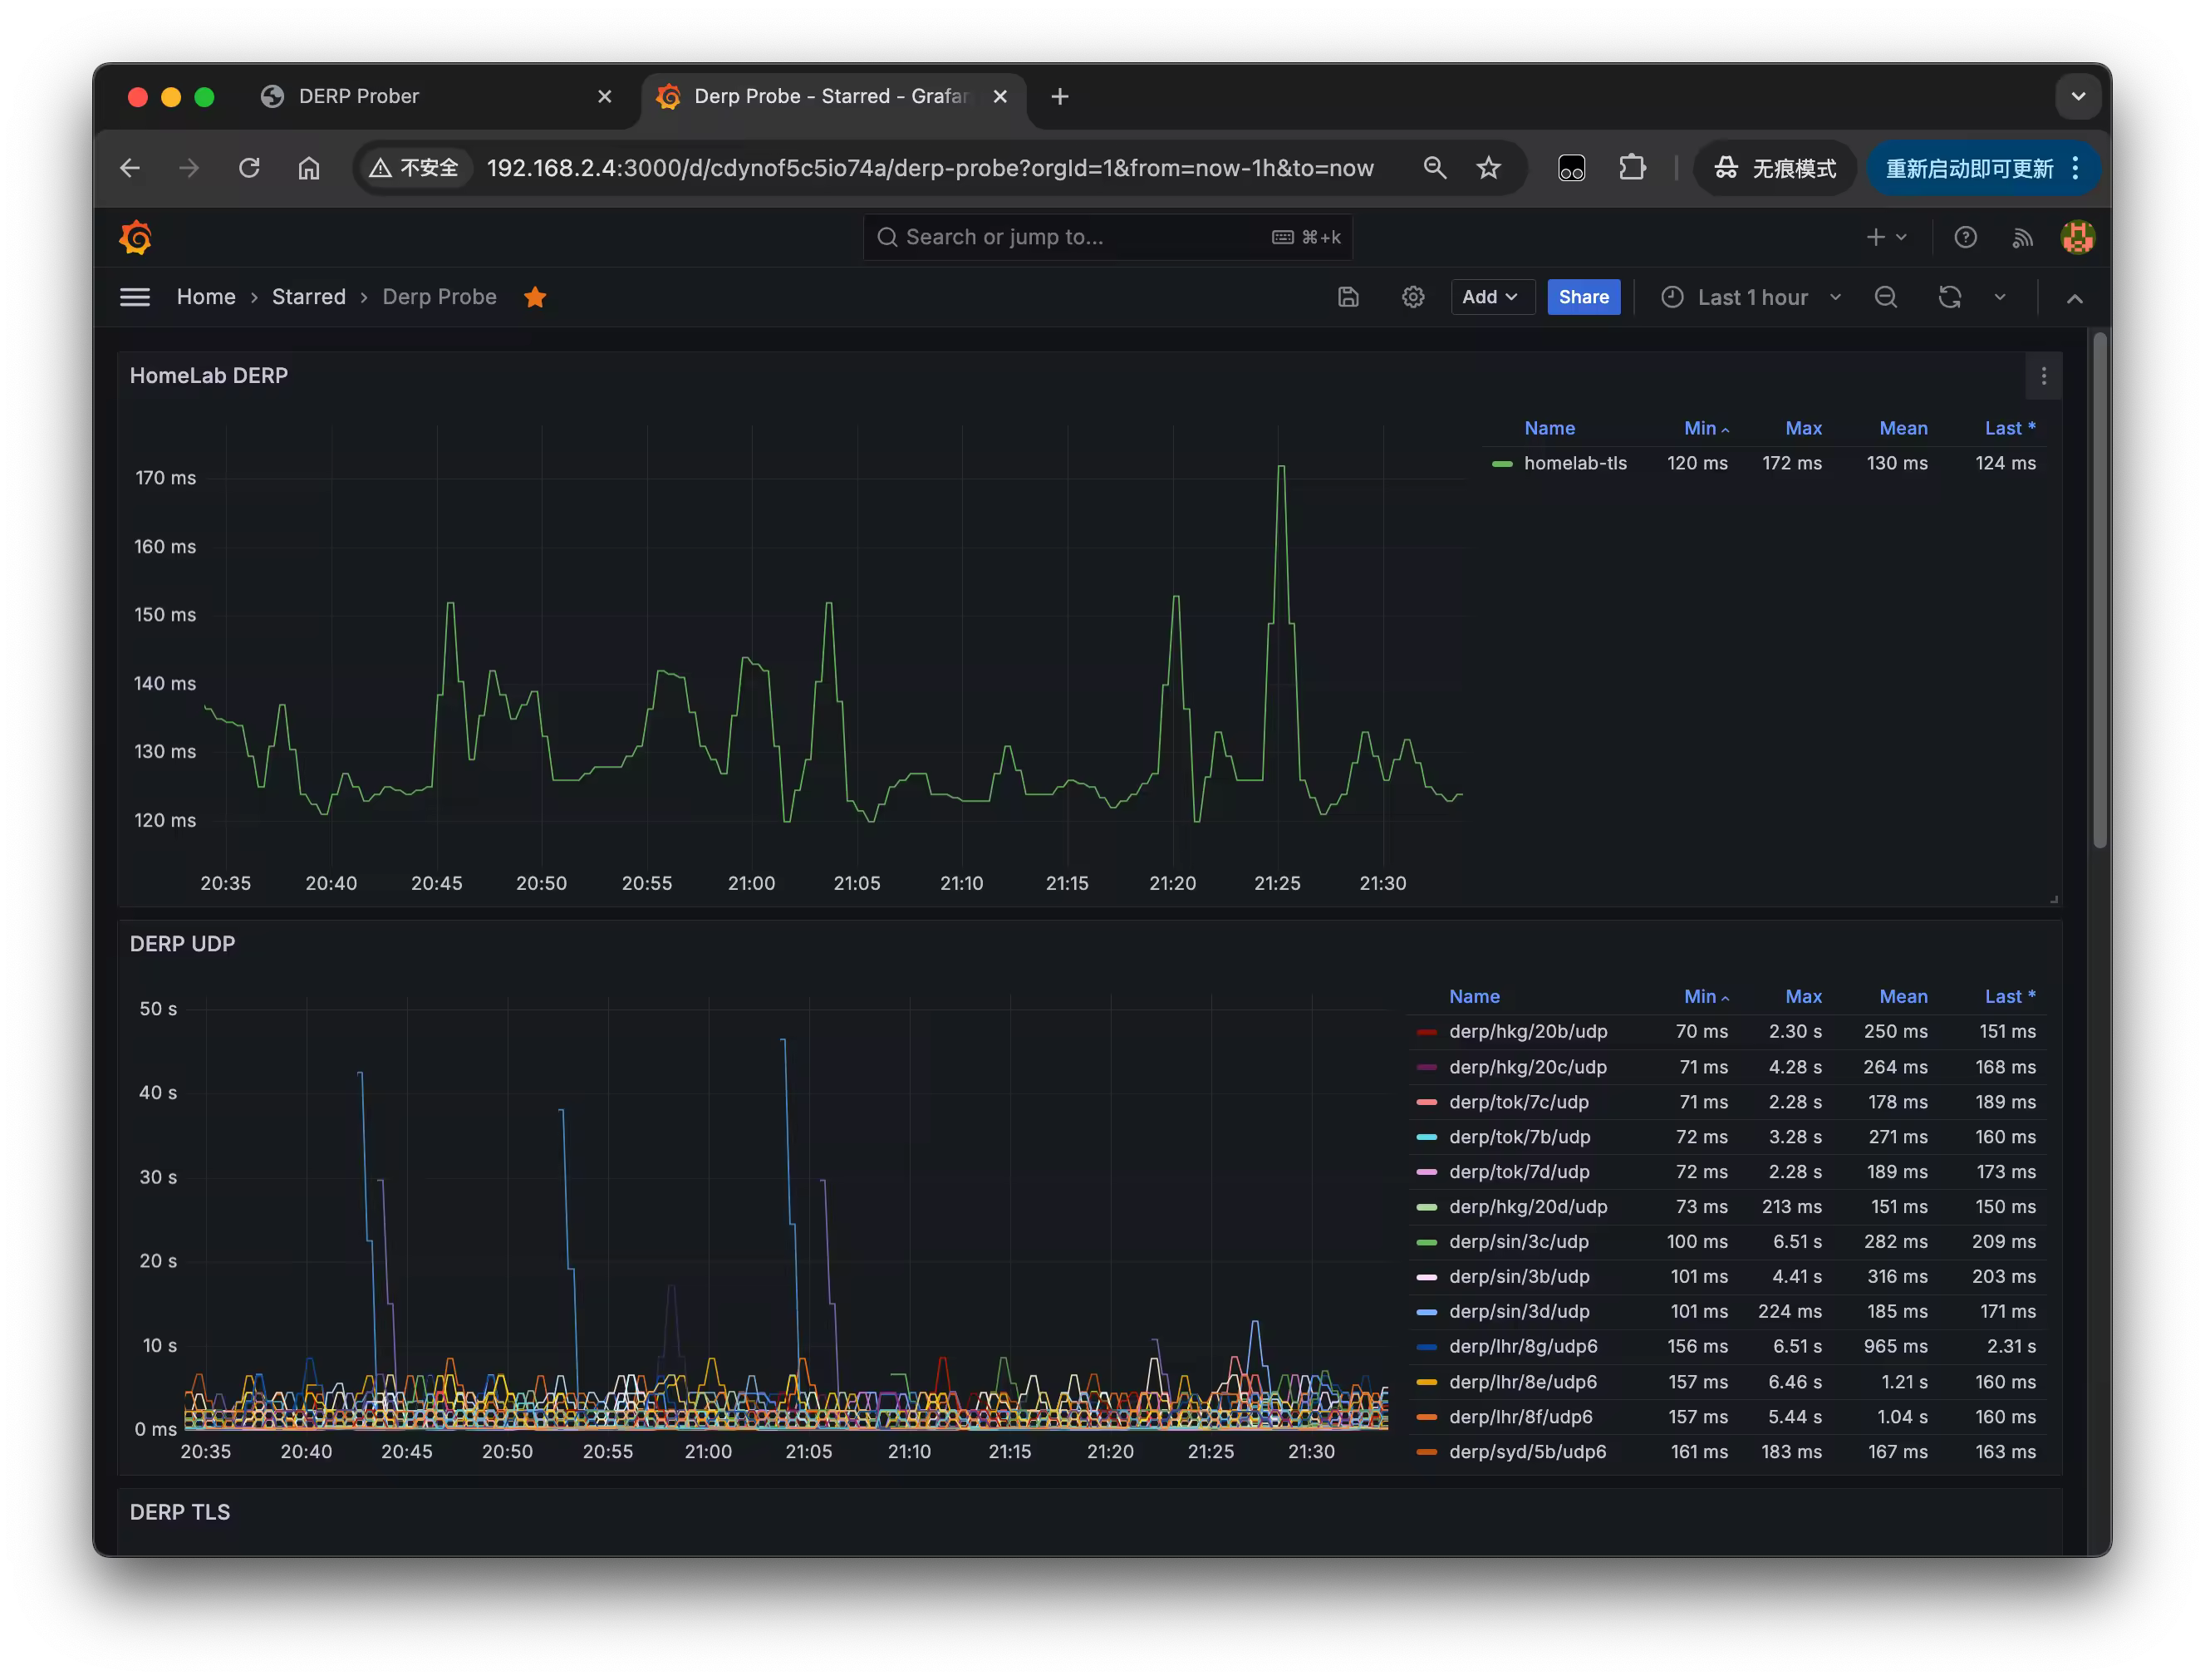Toggle derp/tok/7d/udp series visibility
The height and width of the screenshot is (1680, 2205).
pyautogui.click(x=1519, y=1171)
